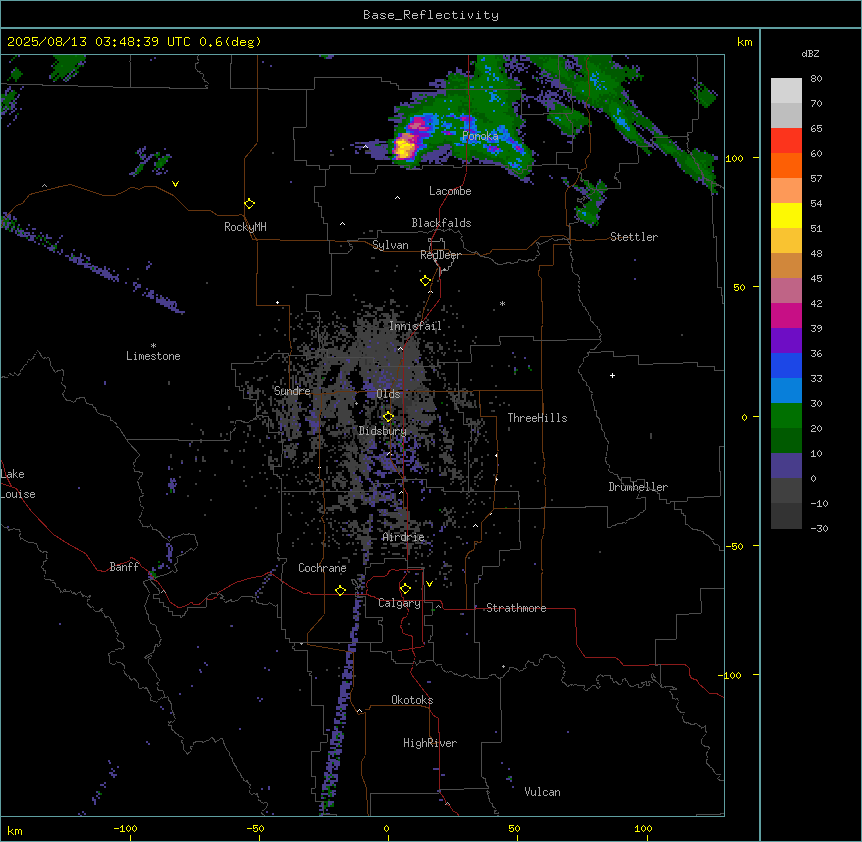Viewport: 862px width, 842px height.
Task: Click the intense yellow storm core west of Ponoka
Action: (x=404, y=148)
